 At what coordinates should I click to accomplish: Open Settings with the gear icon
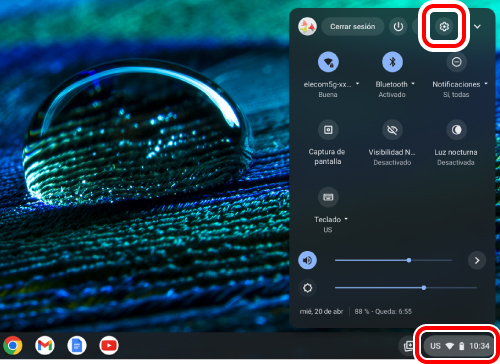(x=444, y=27)
